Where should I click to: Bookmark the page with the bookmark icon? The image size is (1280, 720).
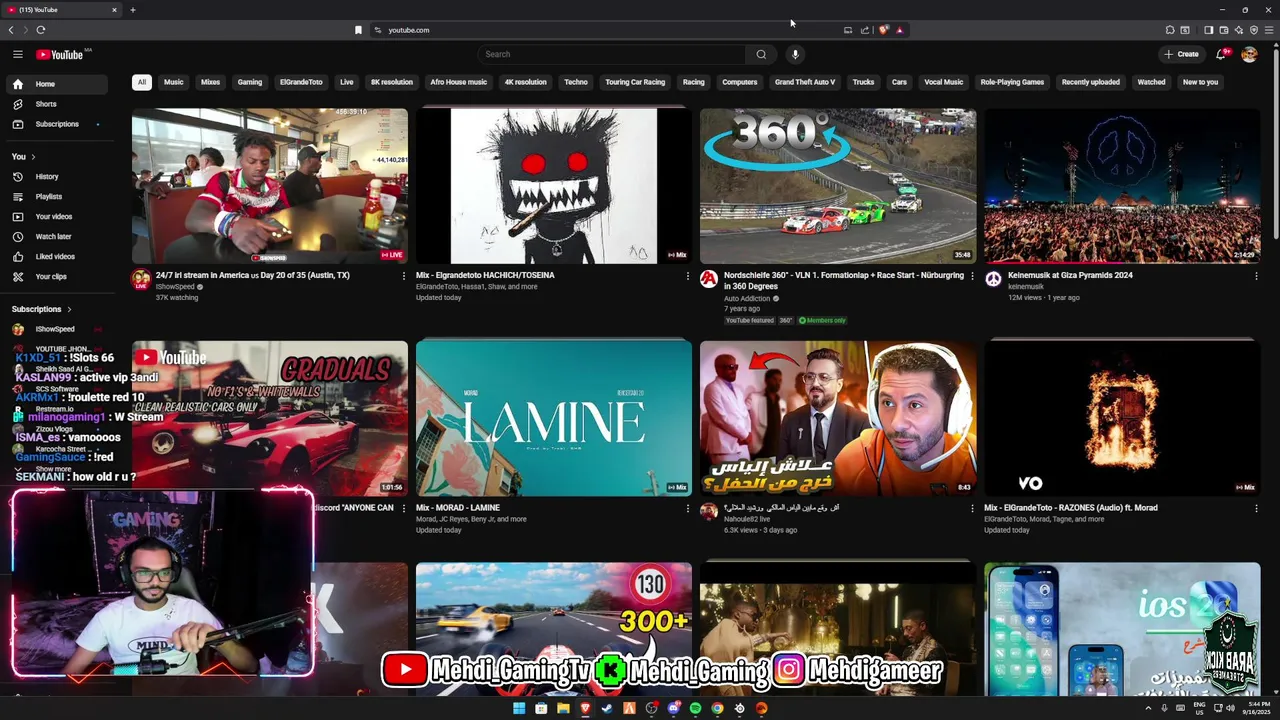[358, 30]
